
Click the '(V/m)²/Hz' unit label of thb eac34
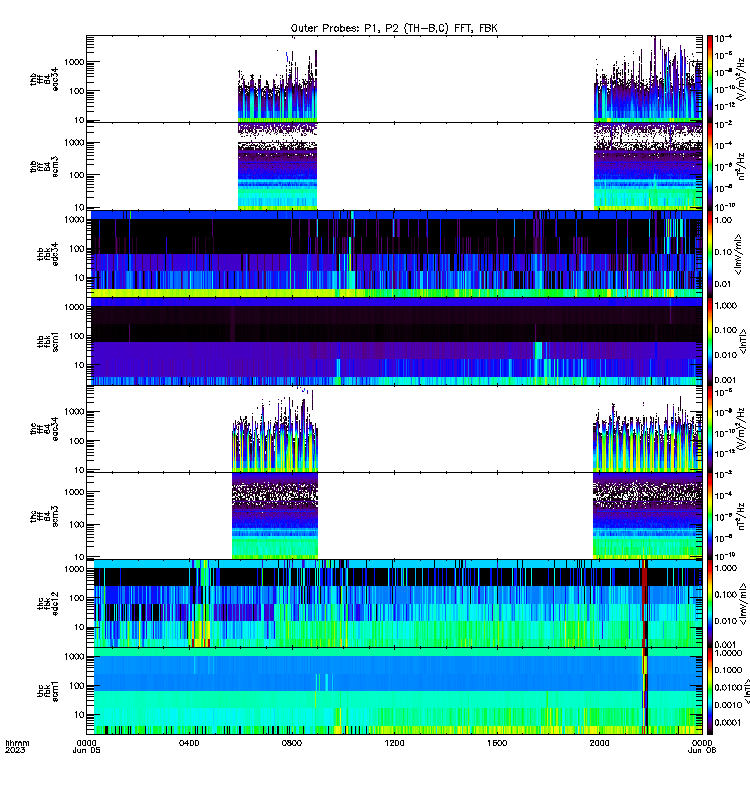coord(743,79)
